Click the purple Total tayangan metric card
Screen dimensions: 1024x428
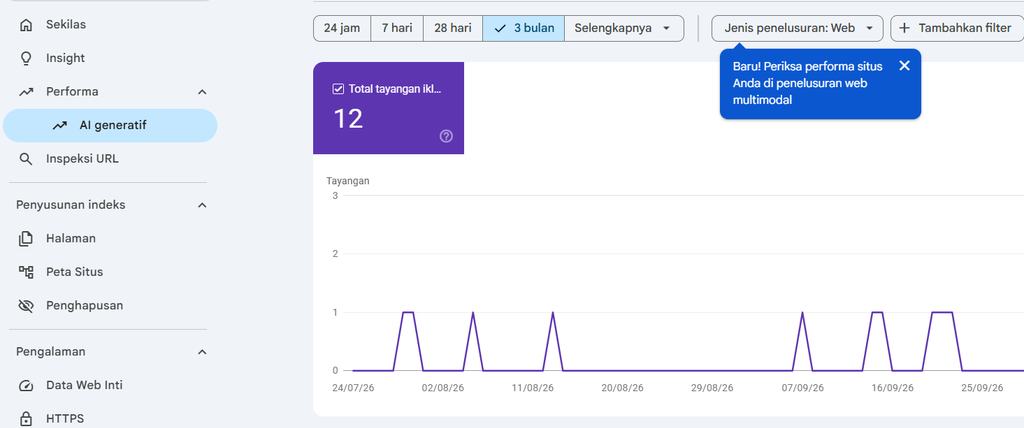pos(389,108)
